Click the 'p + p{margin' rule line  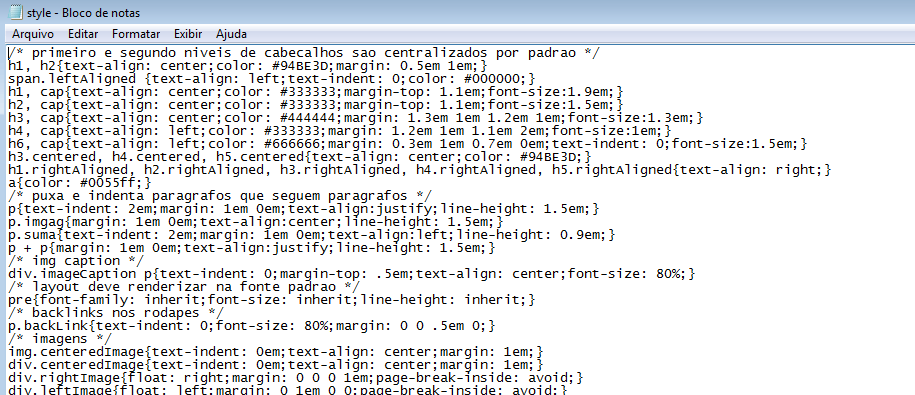coord(252,247)
